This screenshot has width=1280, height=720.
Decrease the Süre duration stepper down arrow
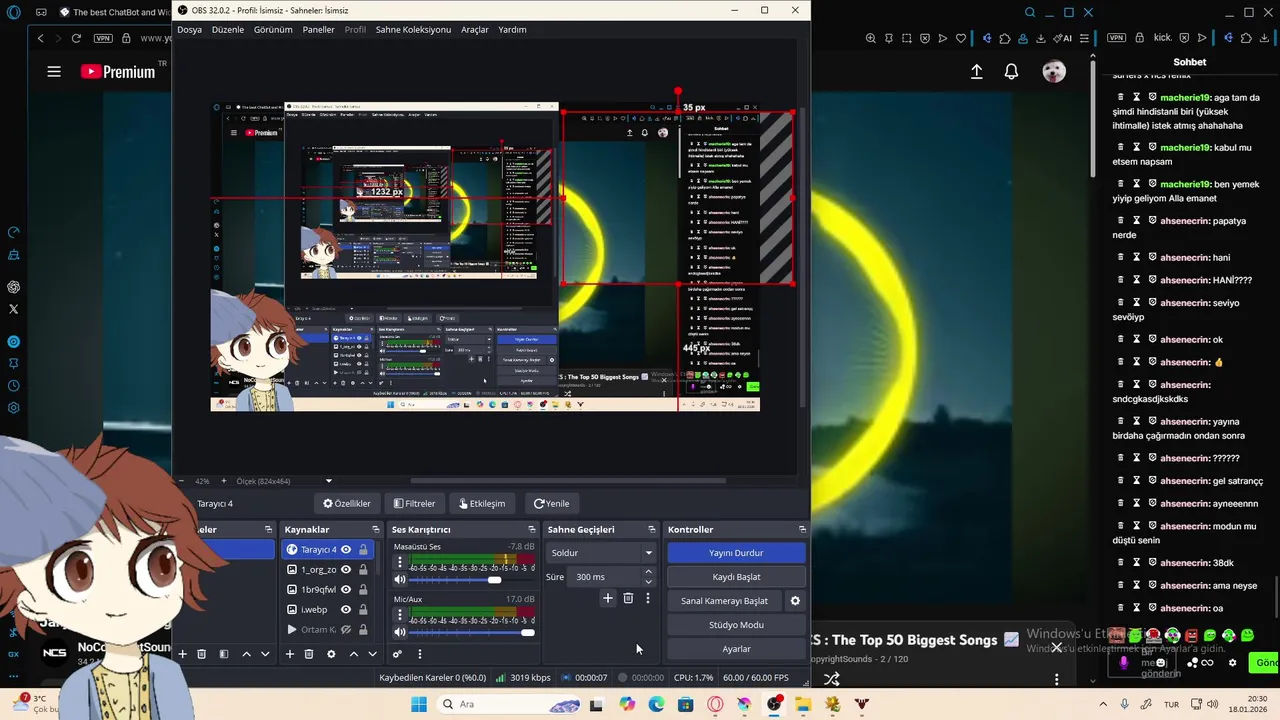coord(648,582)
